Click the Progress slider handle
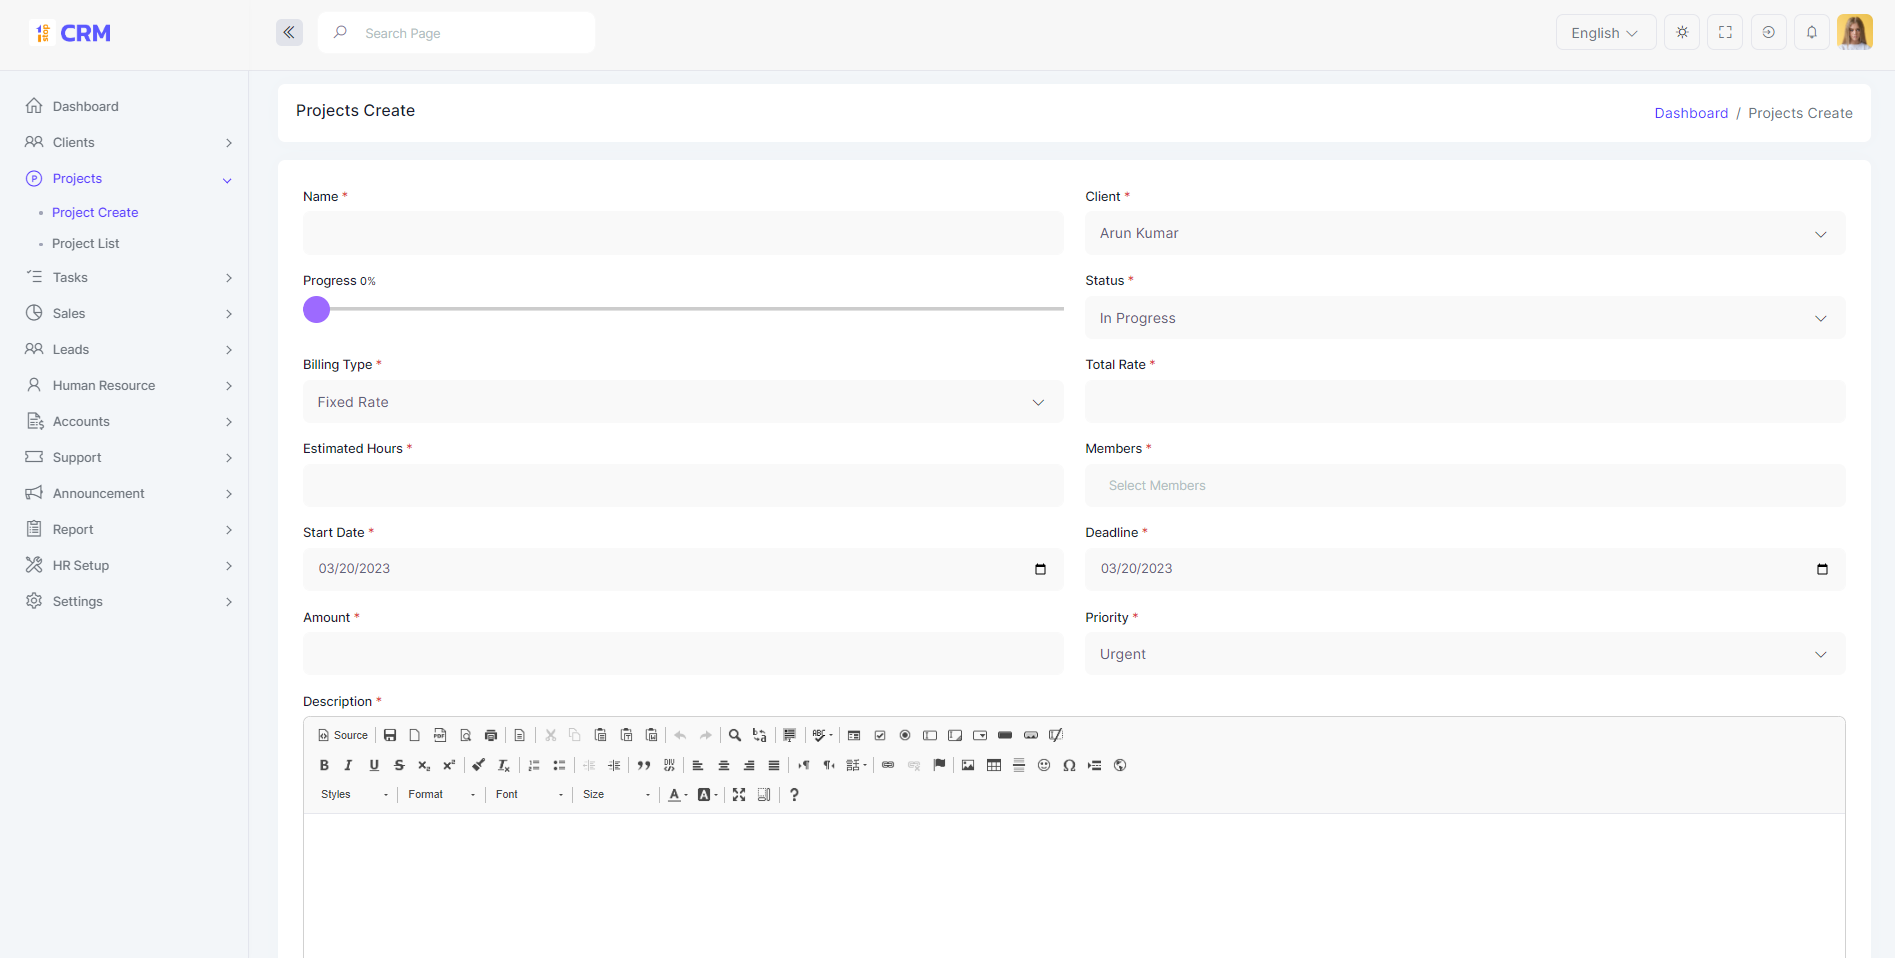 317,310
